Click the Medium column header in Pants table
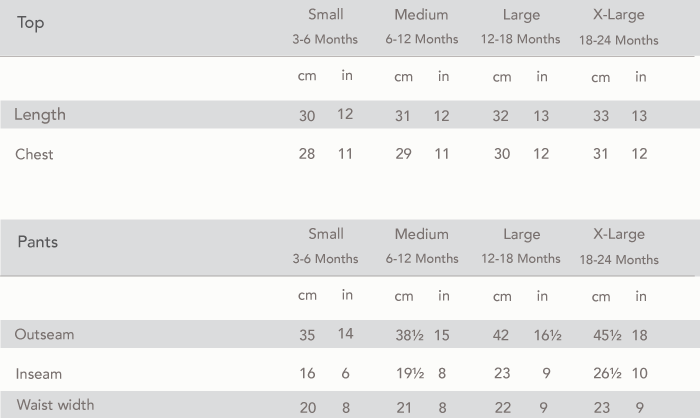 (x=421, y=234)
